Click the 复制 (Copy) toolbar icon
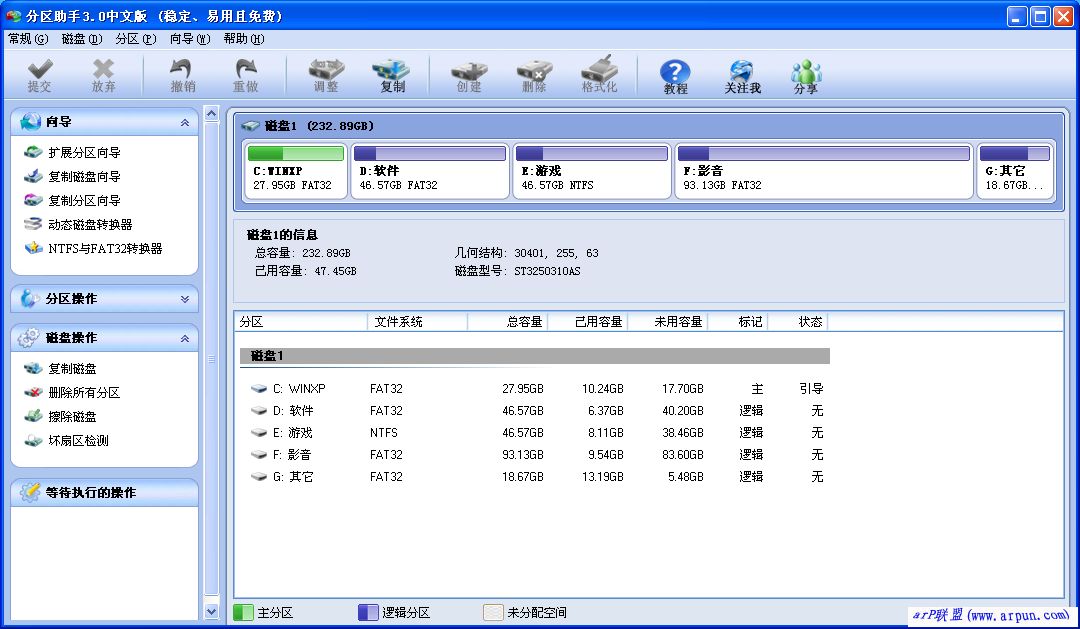The width and height of the screenshot is (1080, 629). coord(392,75)
